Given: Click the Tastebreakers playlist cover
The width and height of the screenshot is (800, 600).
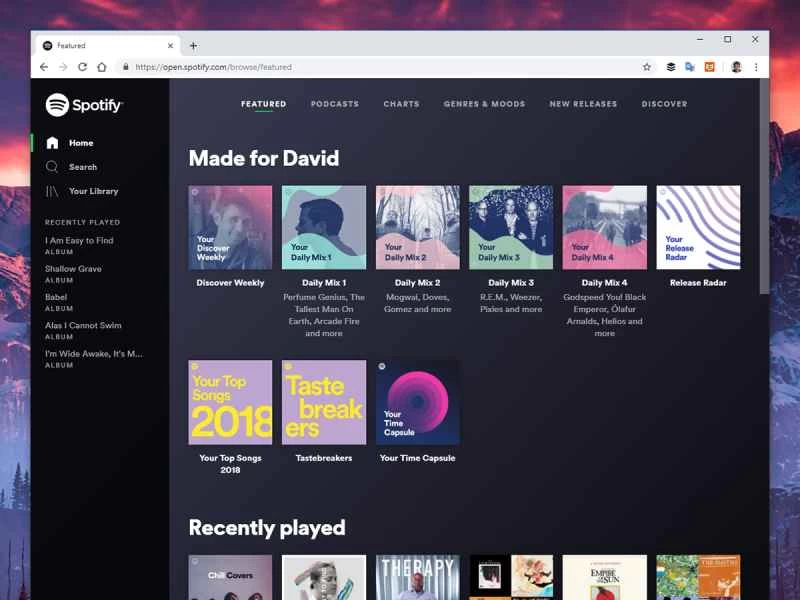Looking at the screenshot, I should click(x=324, y=401).
